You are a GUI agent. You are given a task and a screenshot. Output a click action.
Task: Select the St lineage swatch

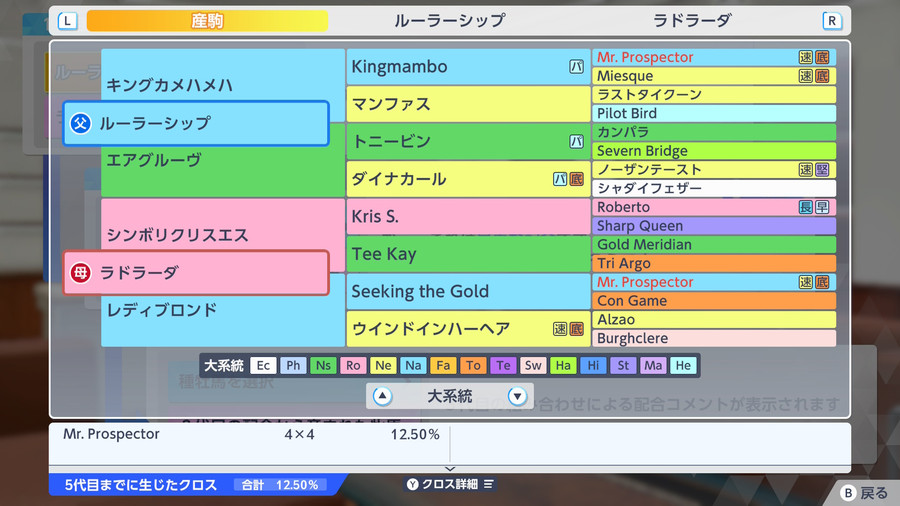coord(623,365)
